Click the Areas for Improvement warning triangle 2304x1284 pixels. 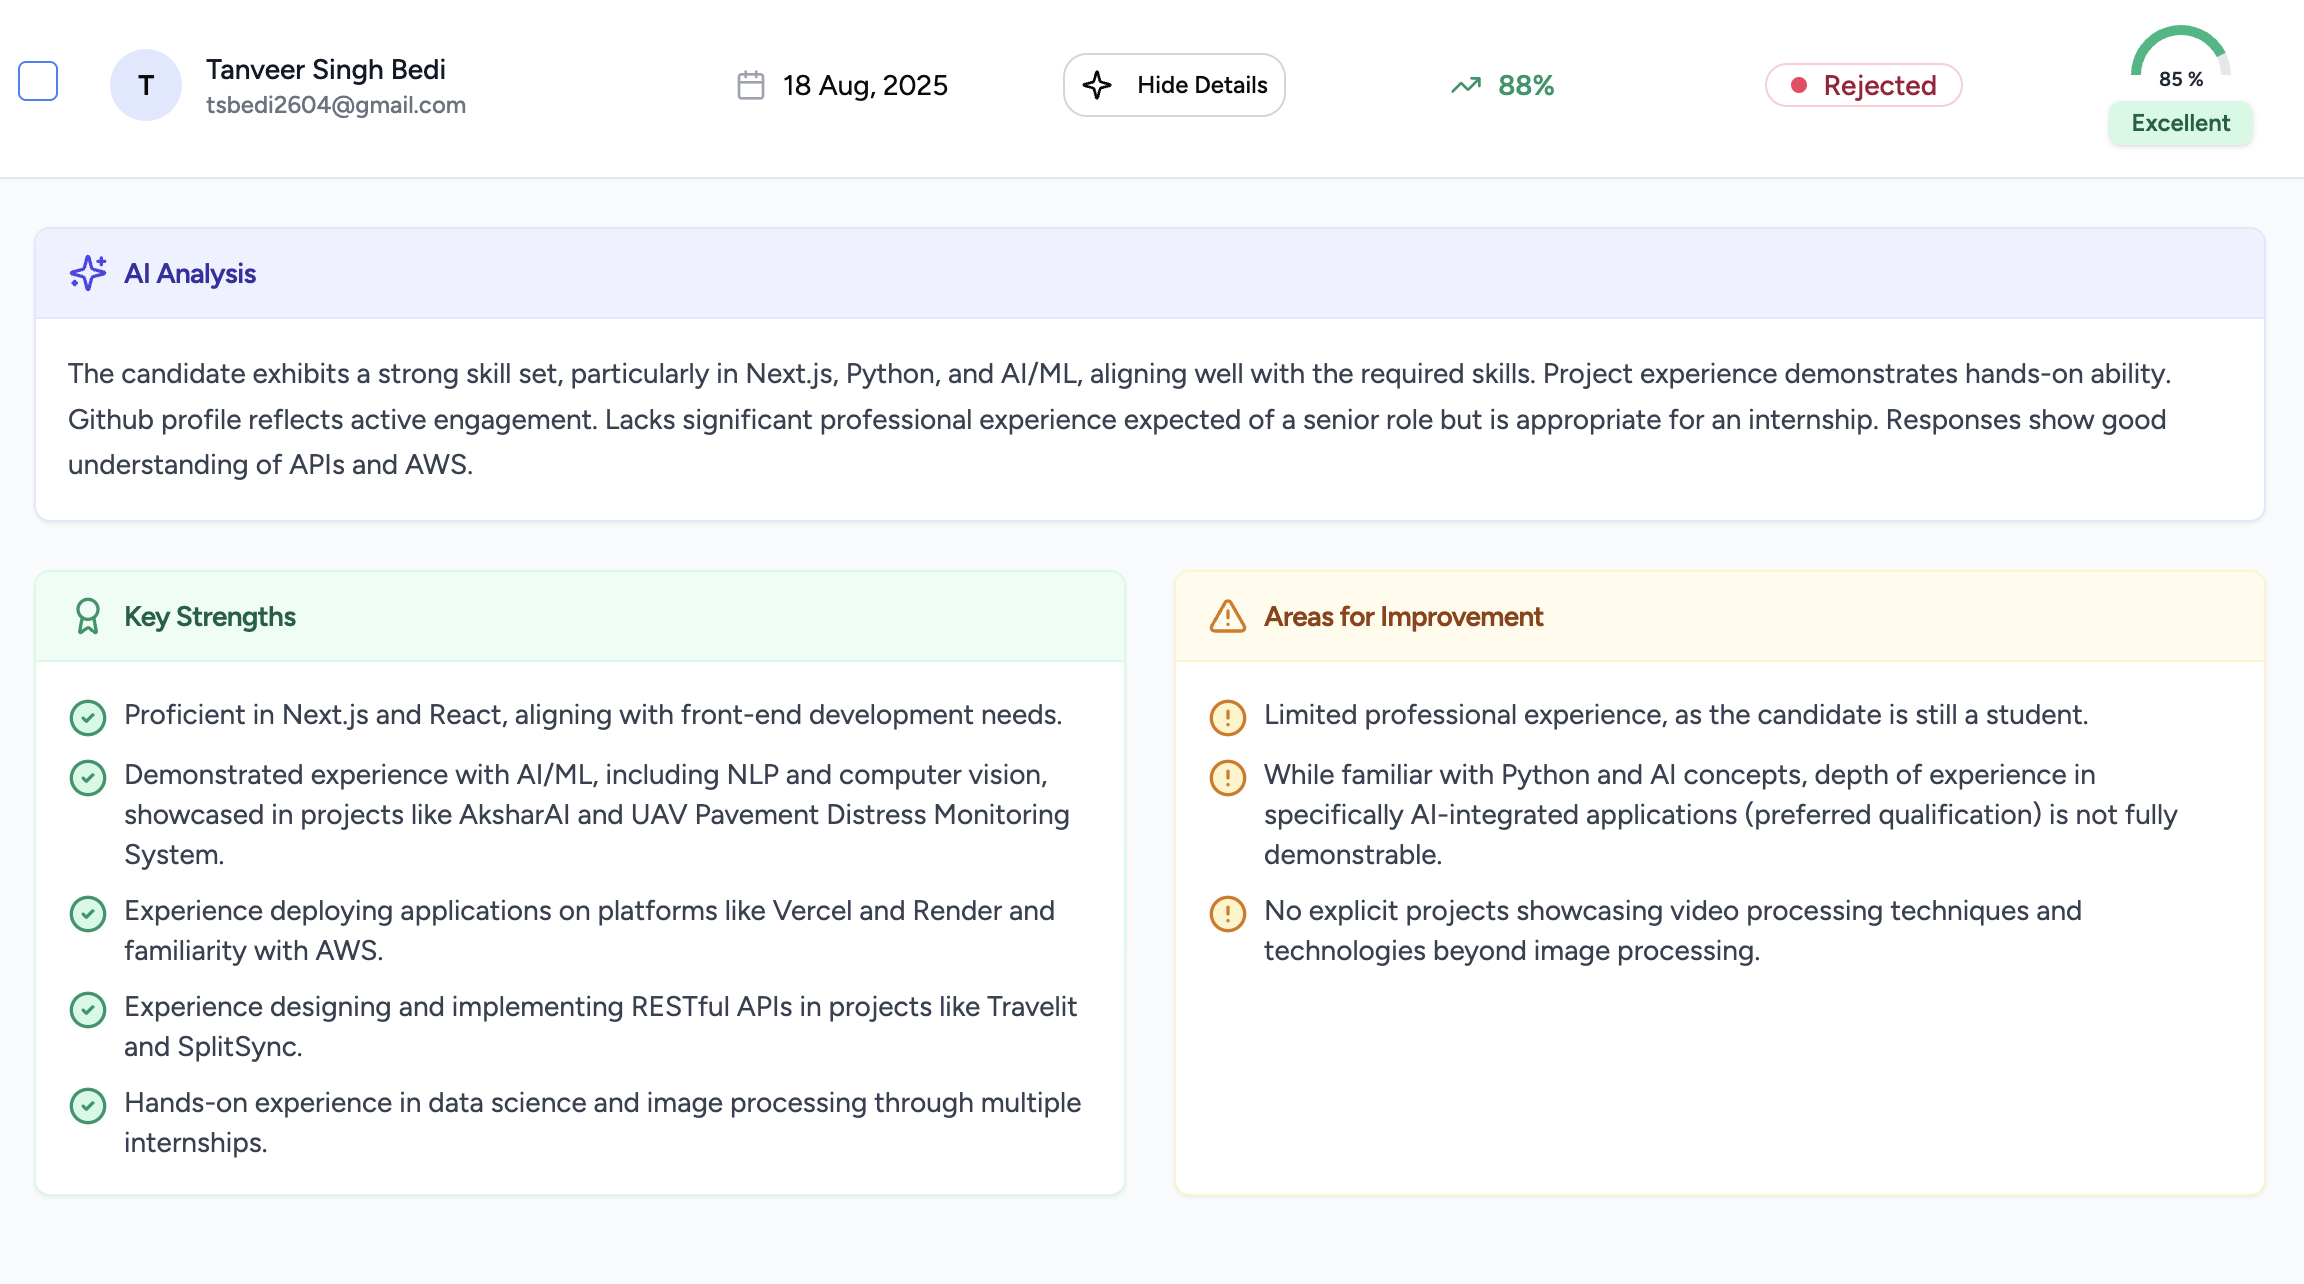(1227, 616)
